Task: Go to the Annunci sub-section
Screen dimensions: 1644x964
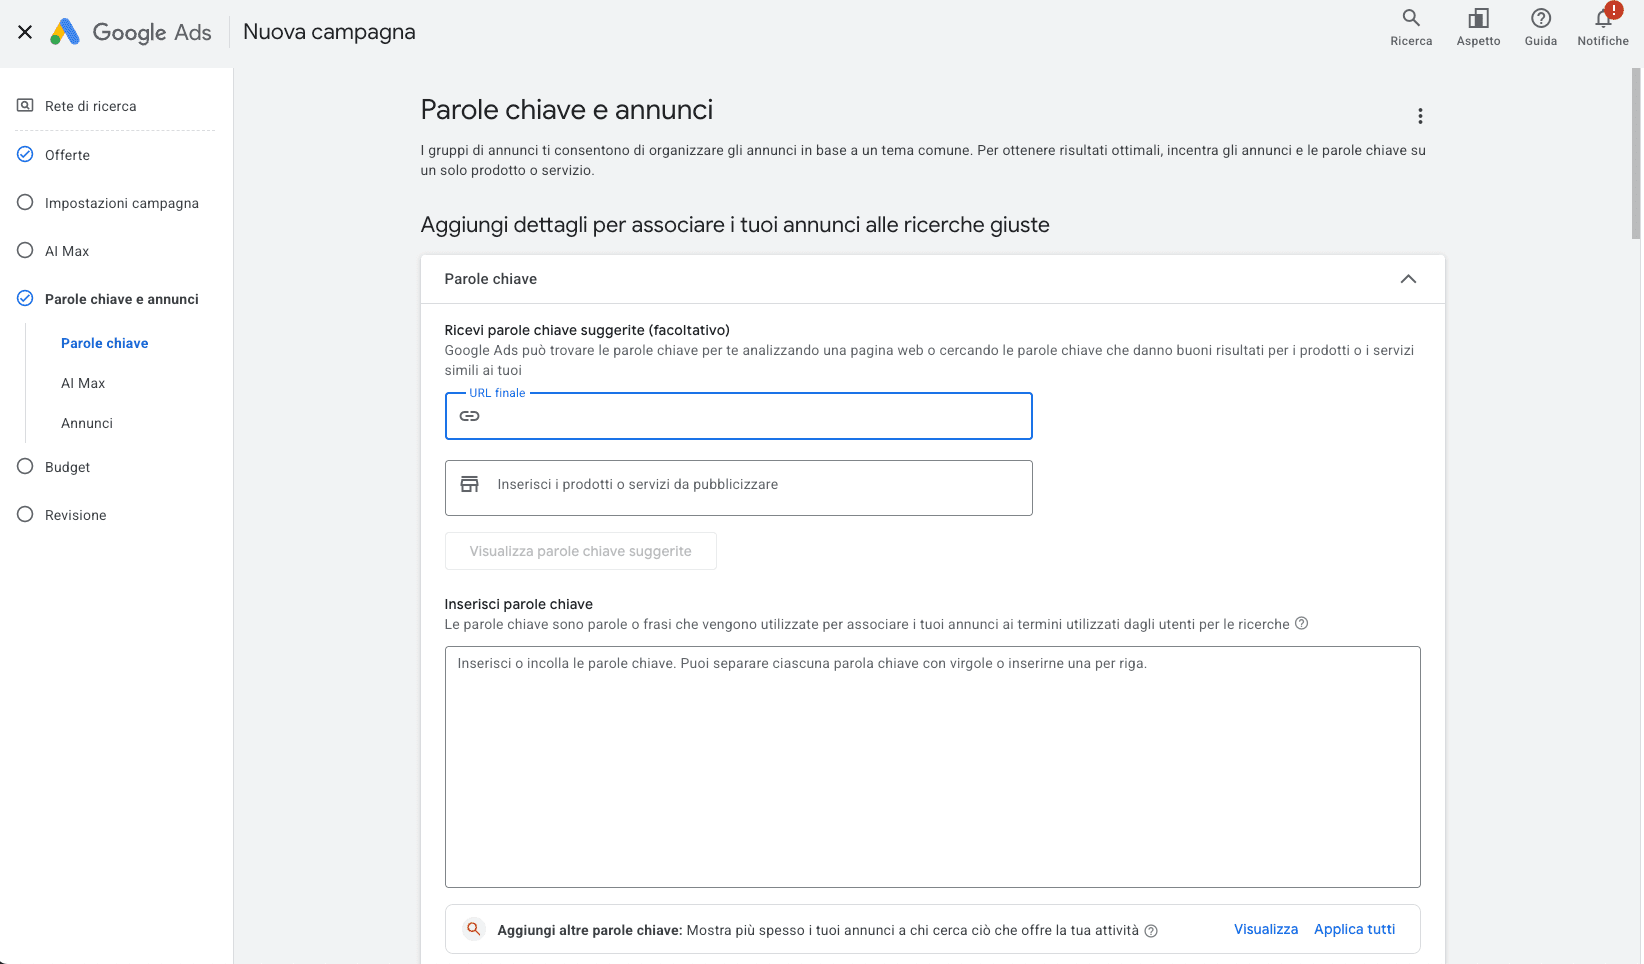Action: click(87, 423)
